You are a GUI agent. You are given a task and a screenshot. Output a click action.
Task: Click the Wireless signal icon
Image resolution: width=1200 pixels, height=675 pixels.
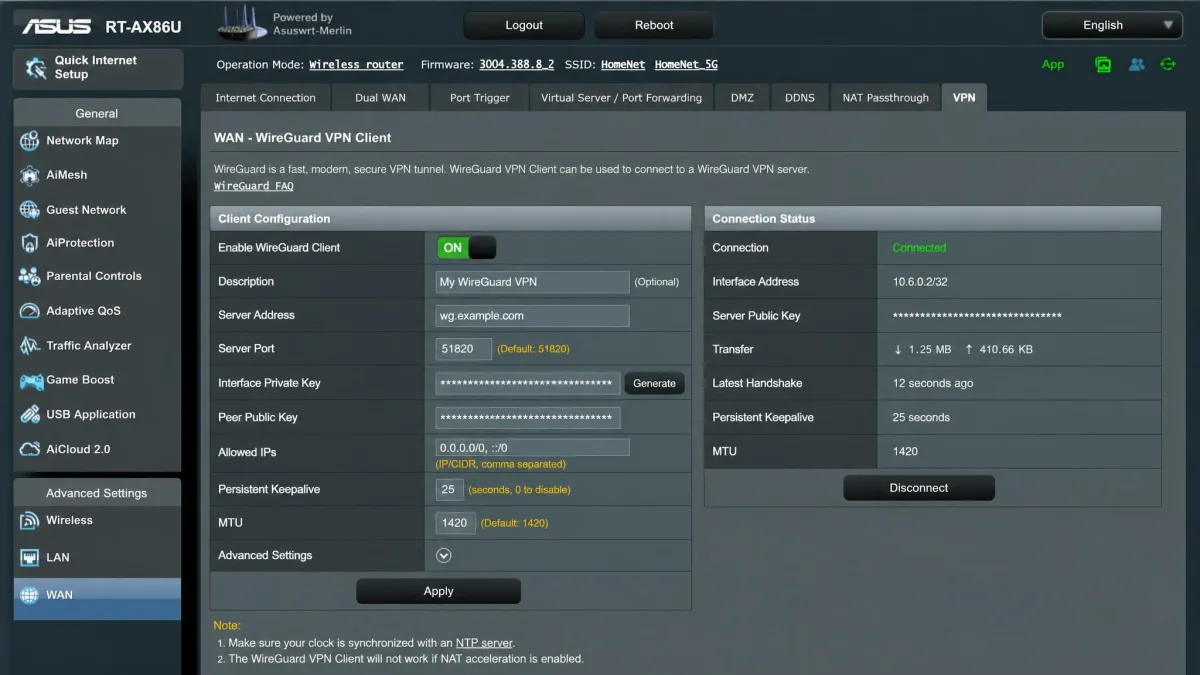pyautogui.click(x=29, y=521)
